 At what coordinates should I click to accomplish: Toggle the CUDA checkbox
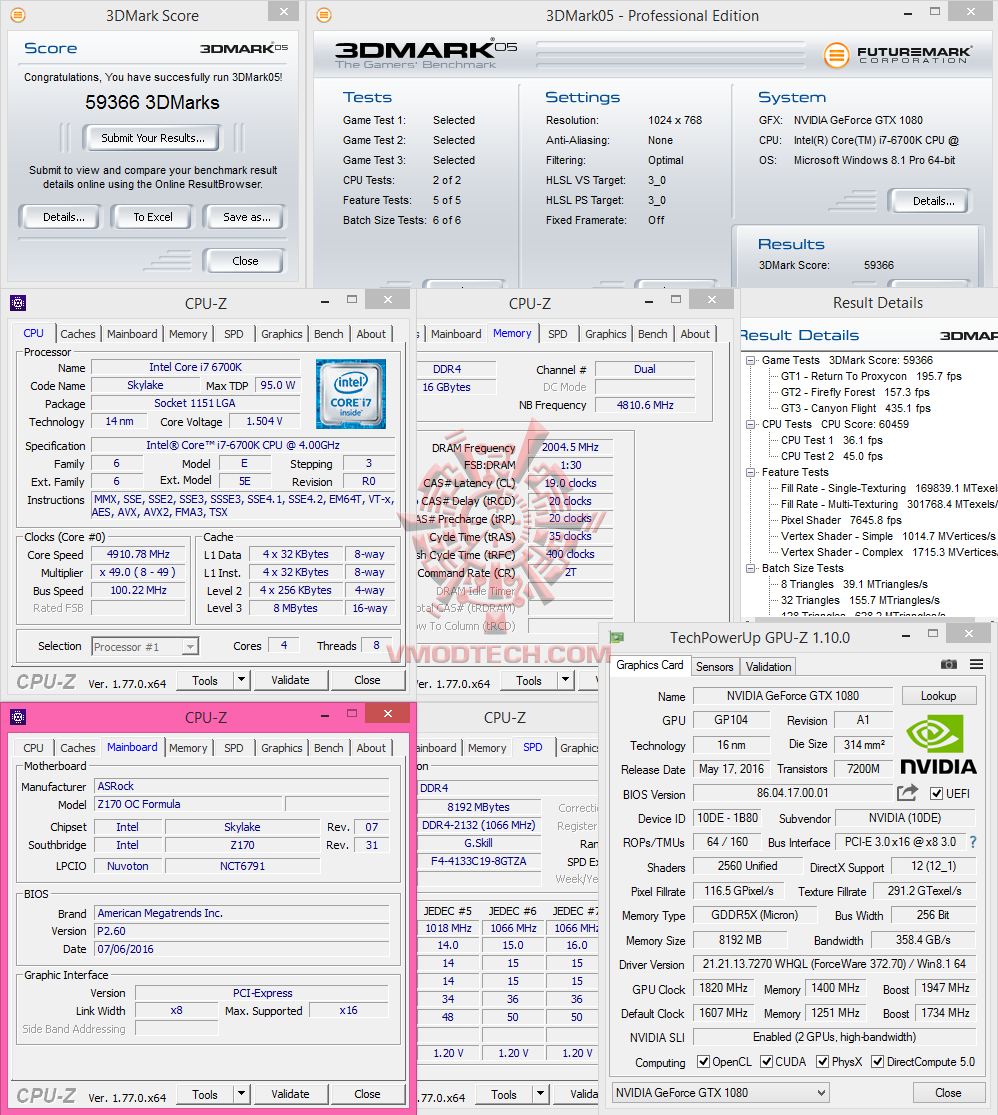click(767, 1062)
